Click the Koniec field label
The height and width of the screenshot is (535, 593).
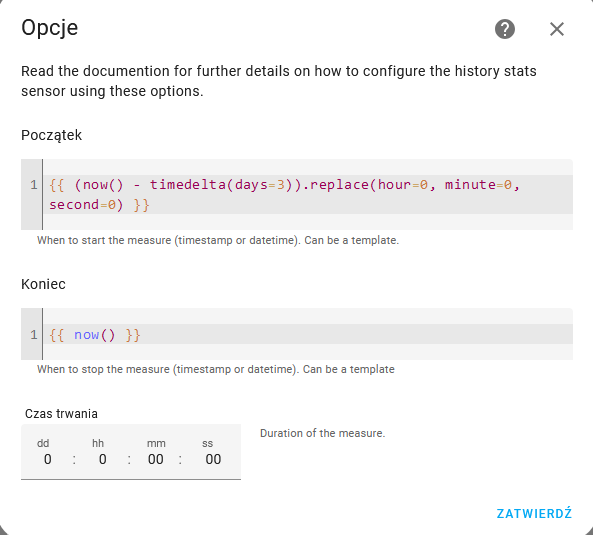pyautogui.click(x=43, y=284)
